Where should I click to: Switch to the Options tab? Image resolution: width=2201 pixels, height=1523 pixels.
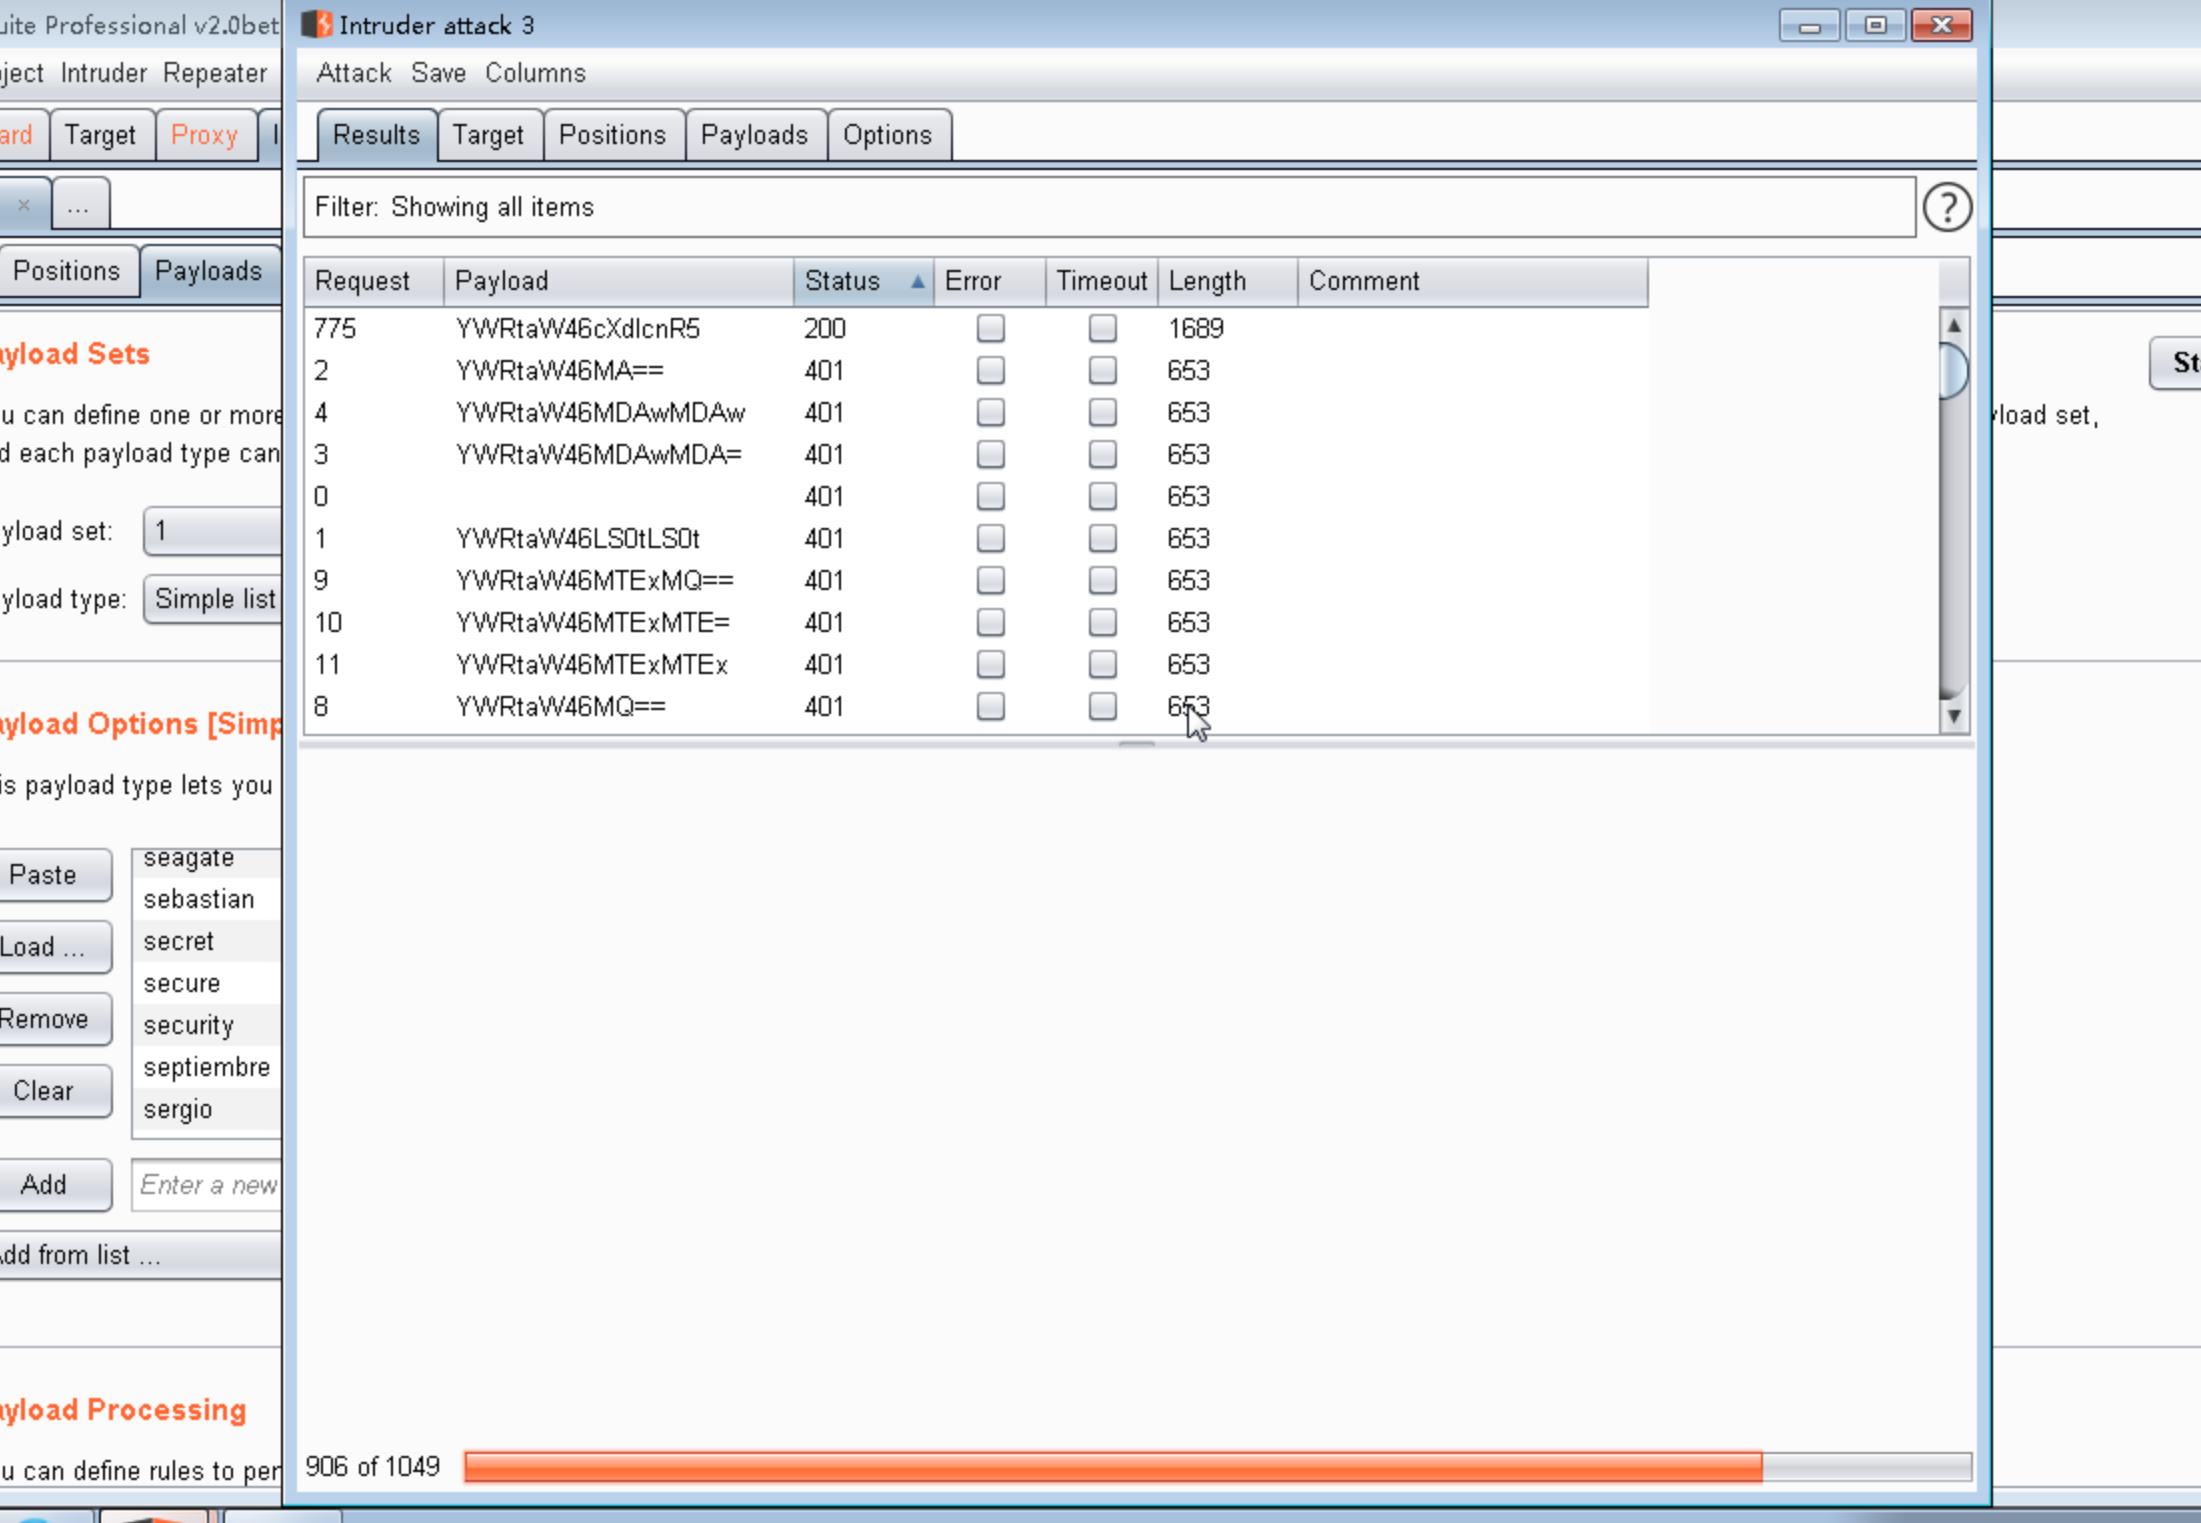(x=887, y=135)
